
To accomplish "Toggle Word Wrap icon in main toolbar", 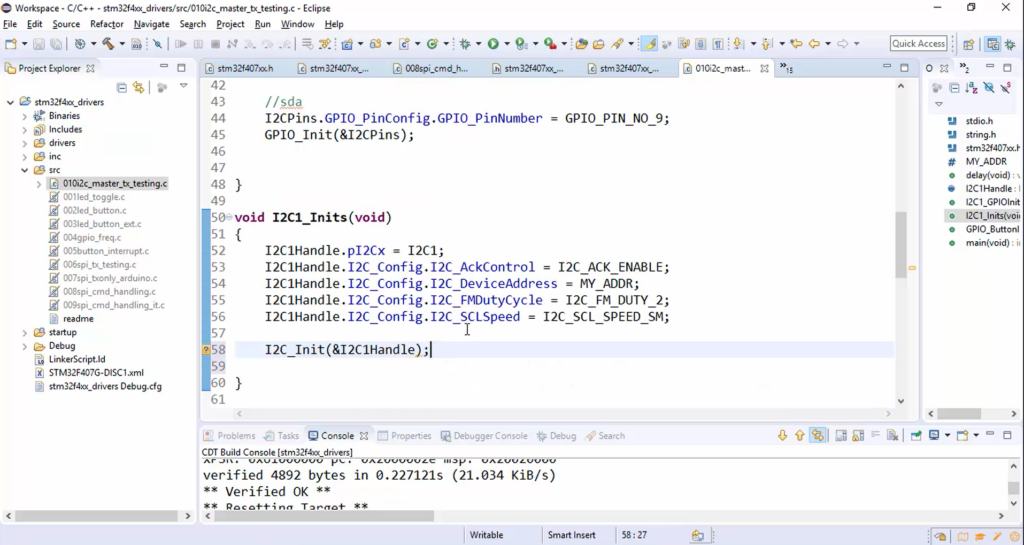I will tap(684, 44).
